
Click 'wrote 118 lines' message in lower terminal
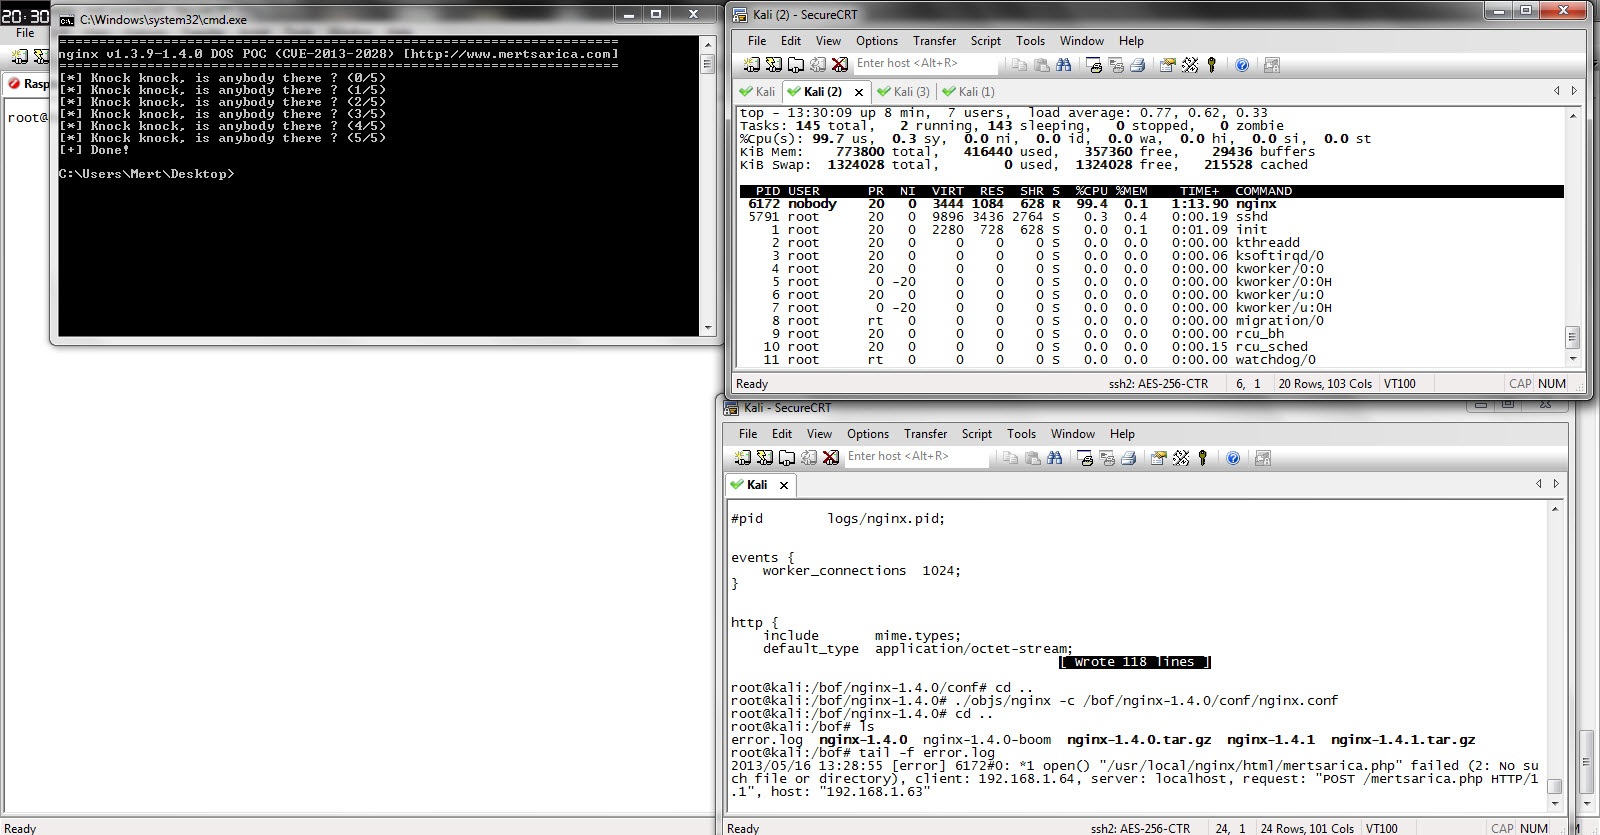(1134, 662)
